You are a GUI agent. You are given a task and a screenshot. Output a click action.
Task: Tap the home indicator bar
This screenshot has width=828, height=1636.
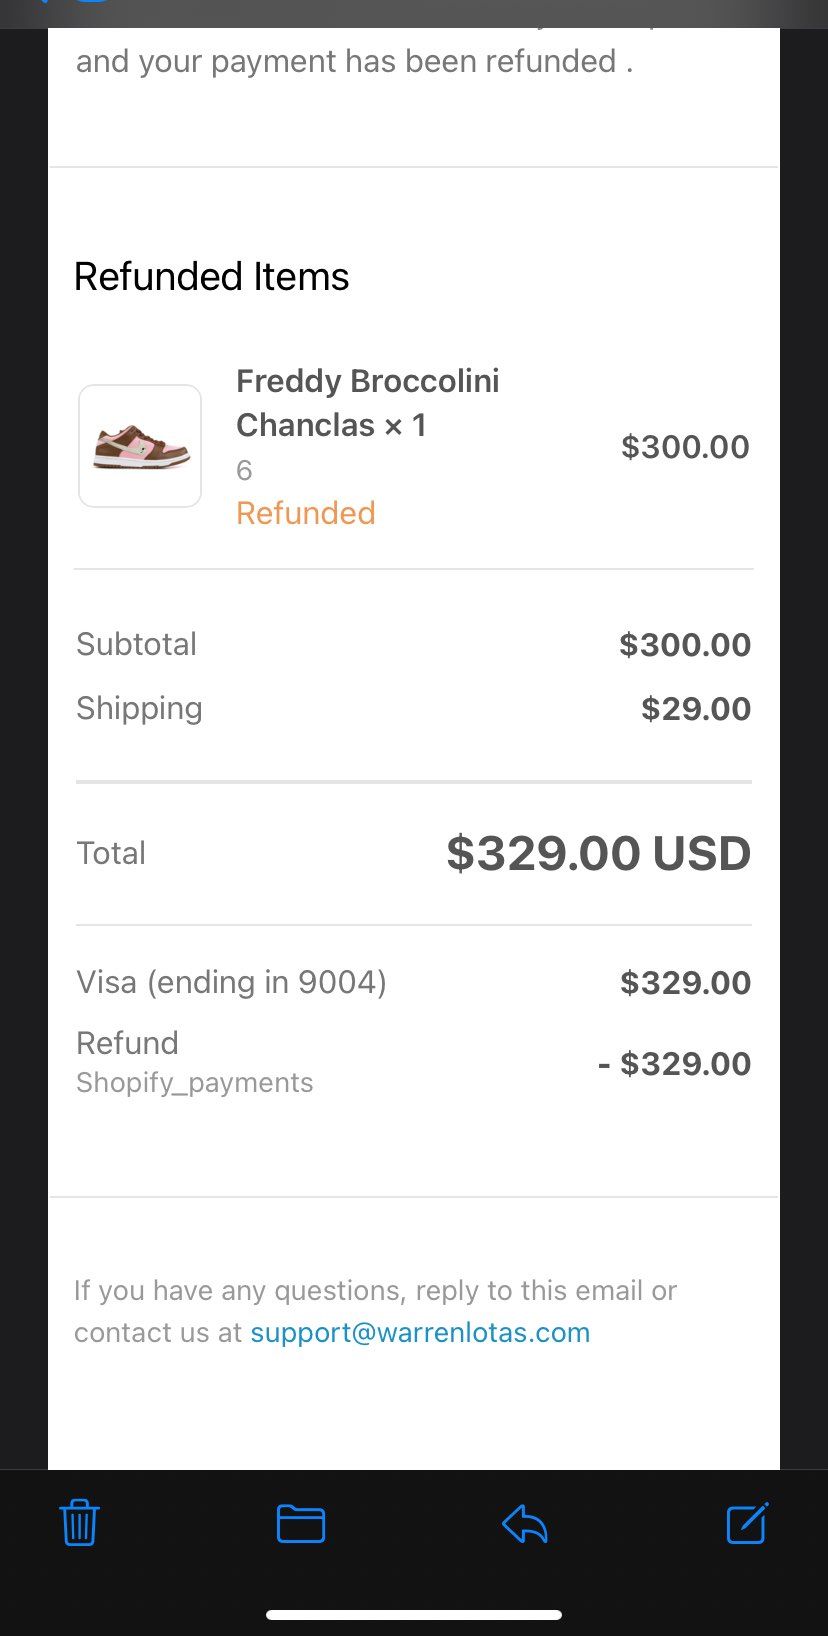point(414,1614)
